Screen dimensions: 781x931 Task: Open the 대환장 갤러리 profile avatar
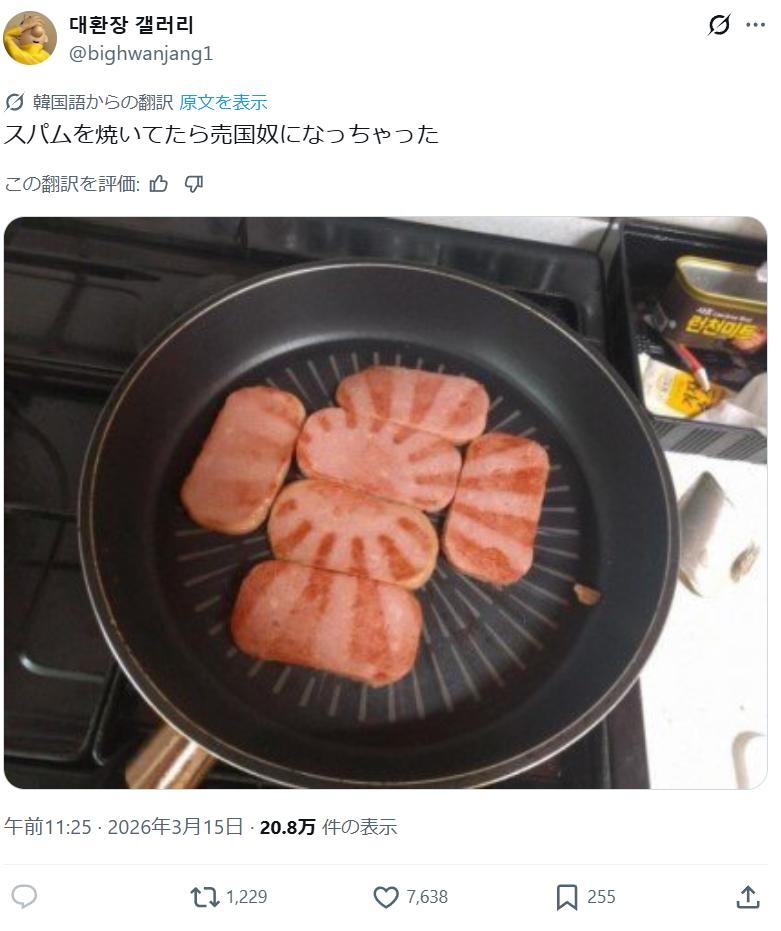tap(30, 37)
